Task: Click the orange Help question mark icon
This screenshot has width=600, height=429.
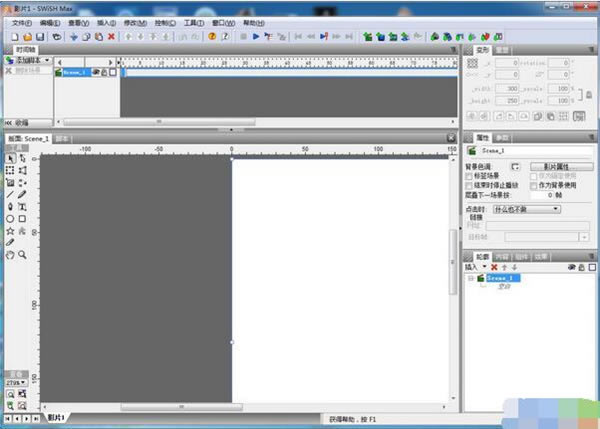Action: (212, 36)
